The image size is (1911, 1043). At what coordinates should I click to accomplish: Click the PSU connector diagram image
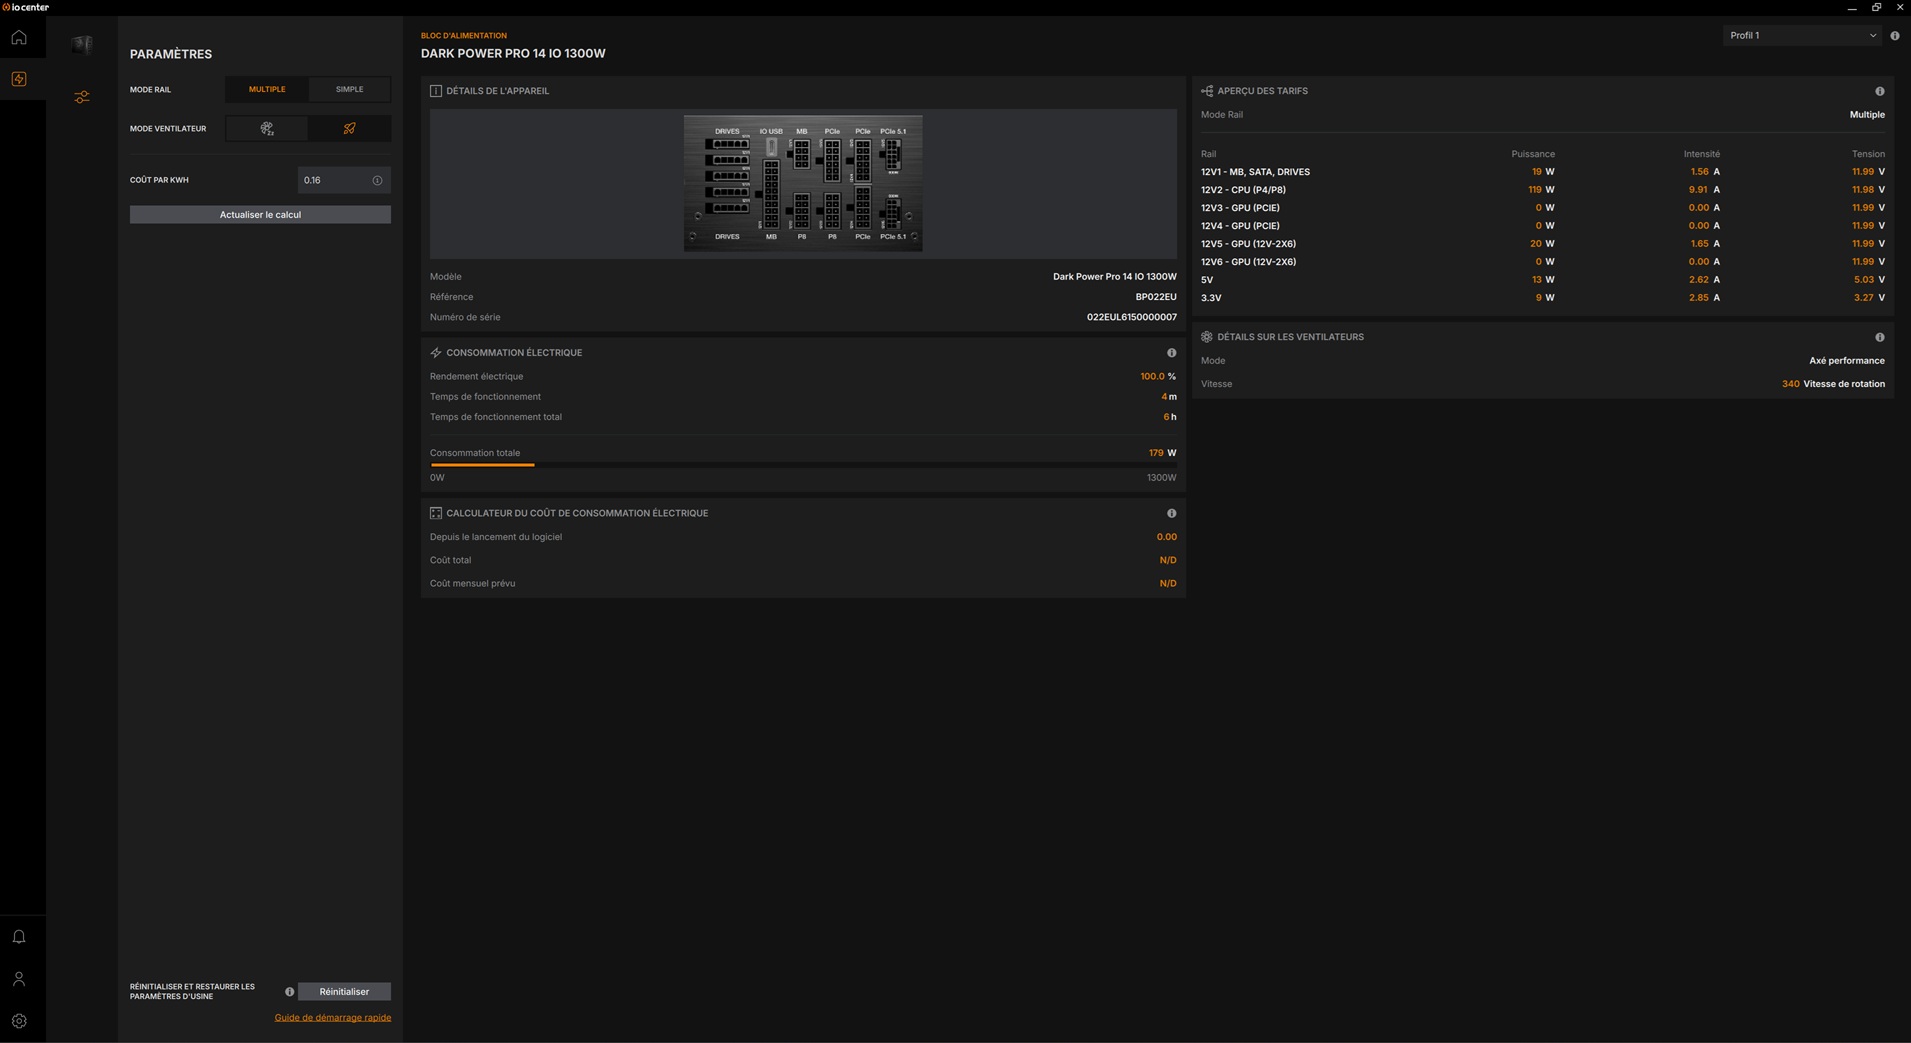[803, 183]
